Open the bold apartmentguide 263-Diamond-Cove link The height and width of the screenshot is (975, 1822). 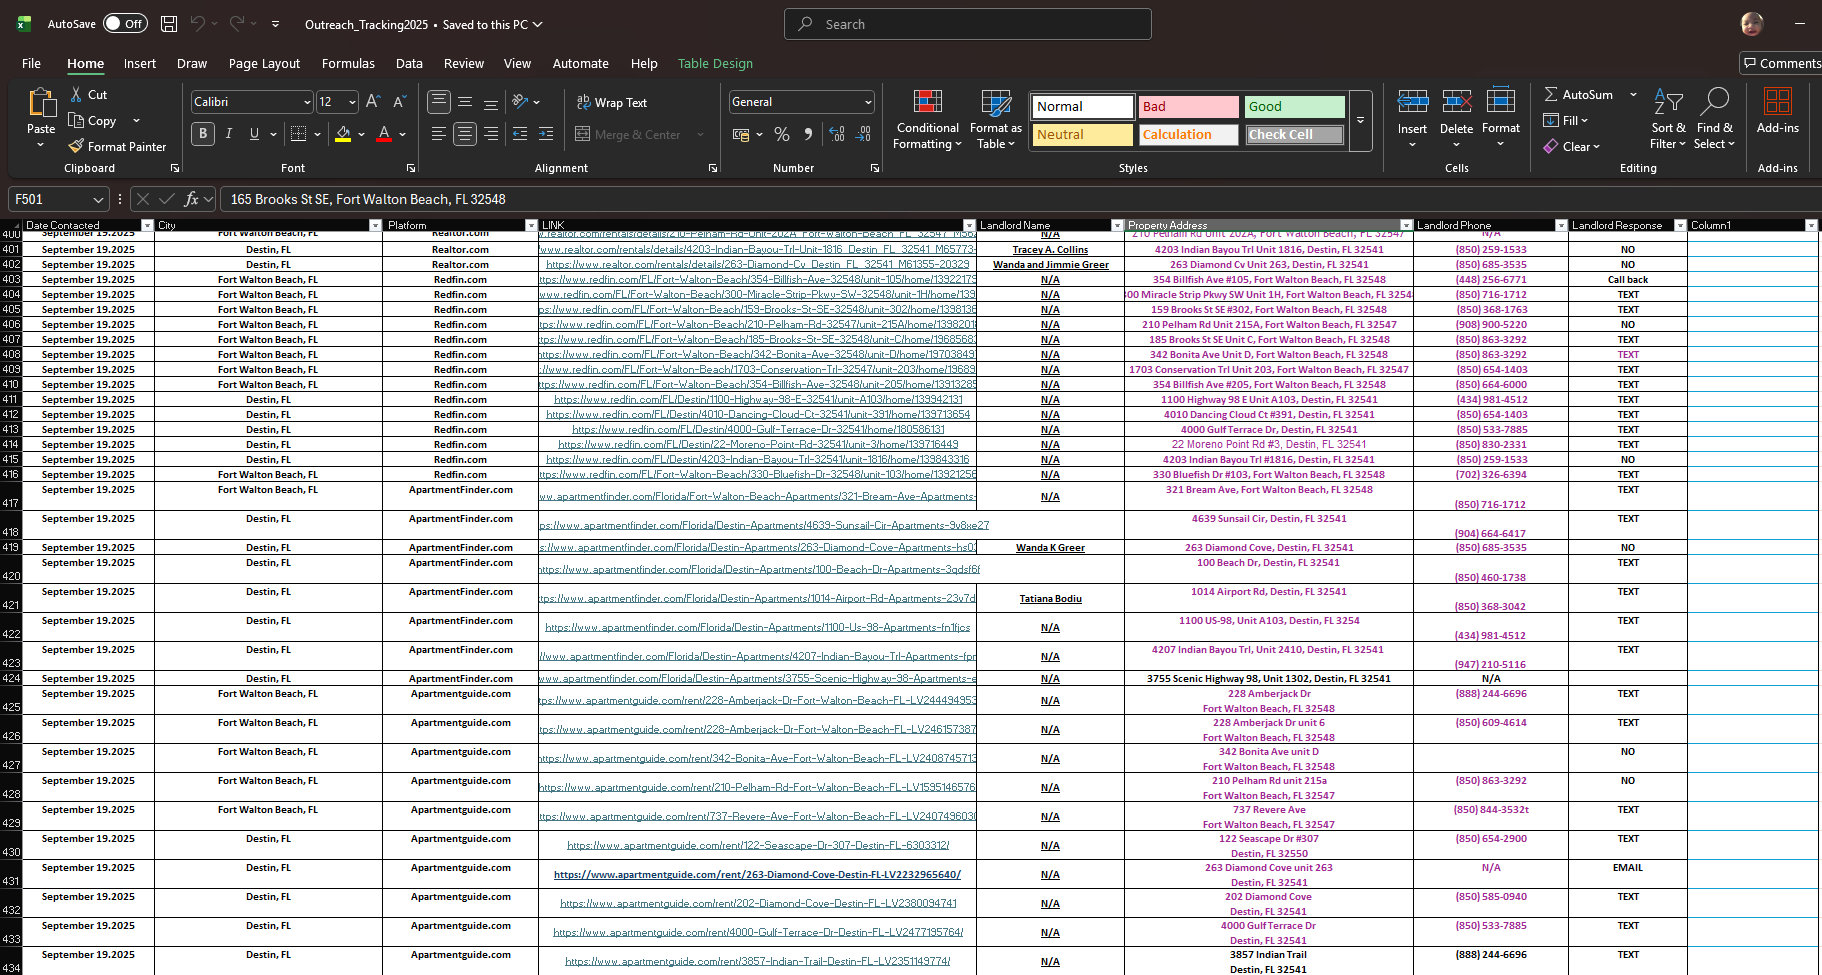point(757,875)
